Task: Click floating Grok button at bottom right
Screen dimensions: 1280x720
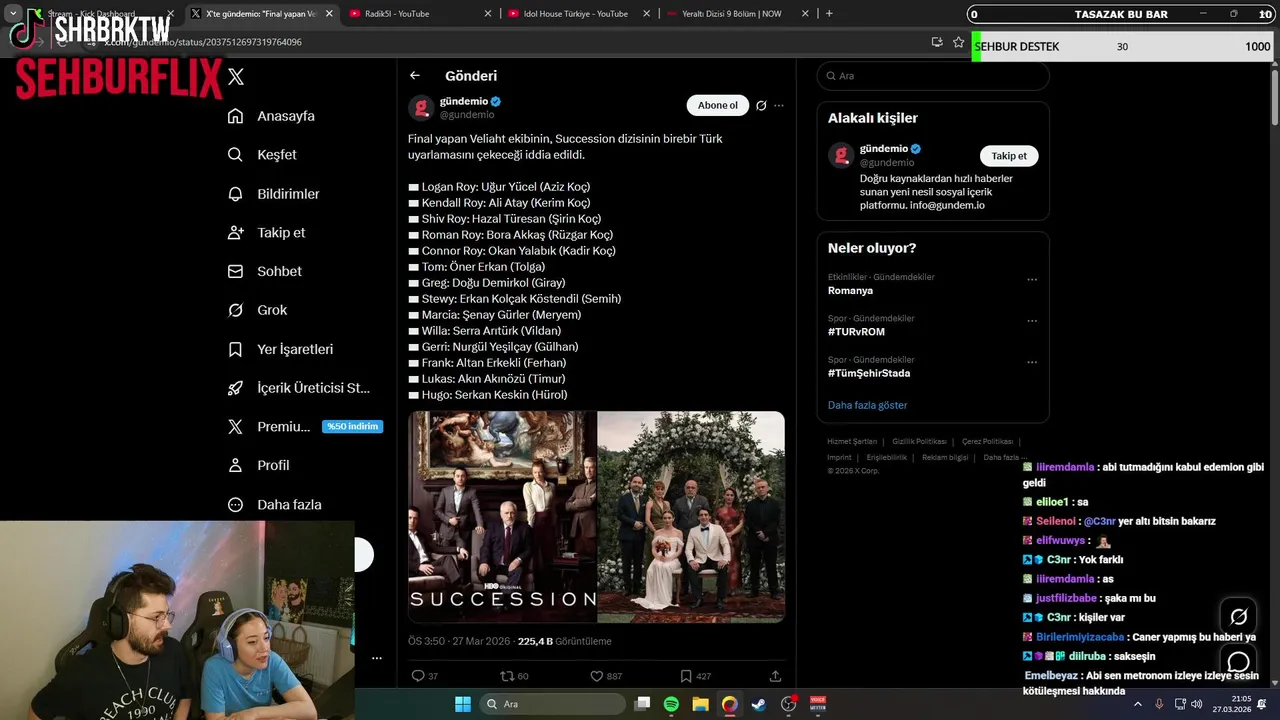Action: pyautogui.click(x=1239, y=617)
